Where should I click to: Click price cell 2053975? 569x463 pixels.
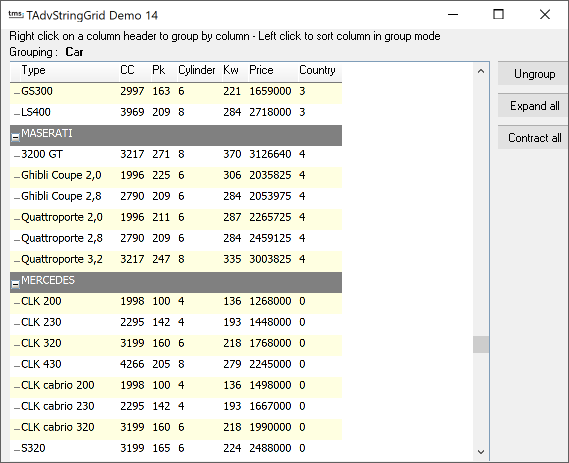click(270, 197)
